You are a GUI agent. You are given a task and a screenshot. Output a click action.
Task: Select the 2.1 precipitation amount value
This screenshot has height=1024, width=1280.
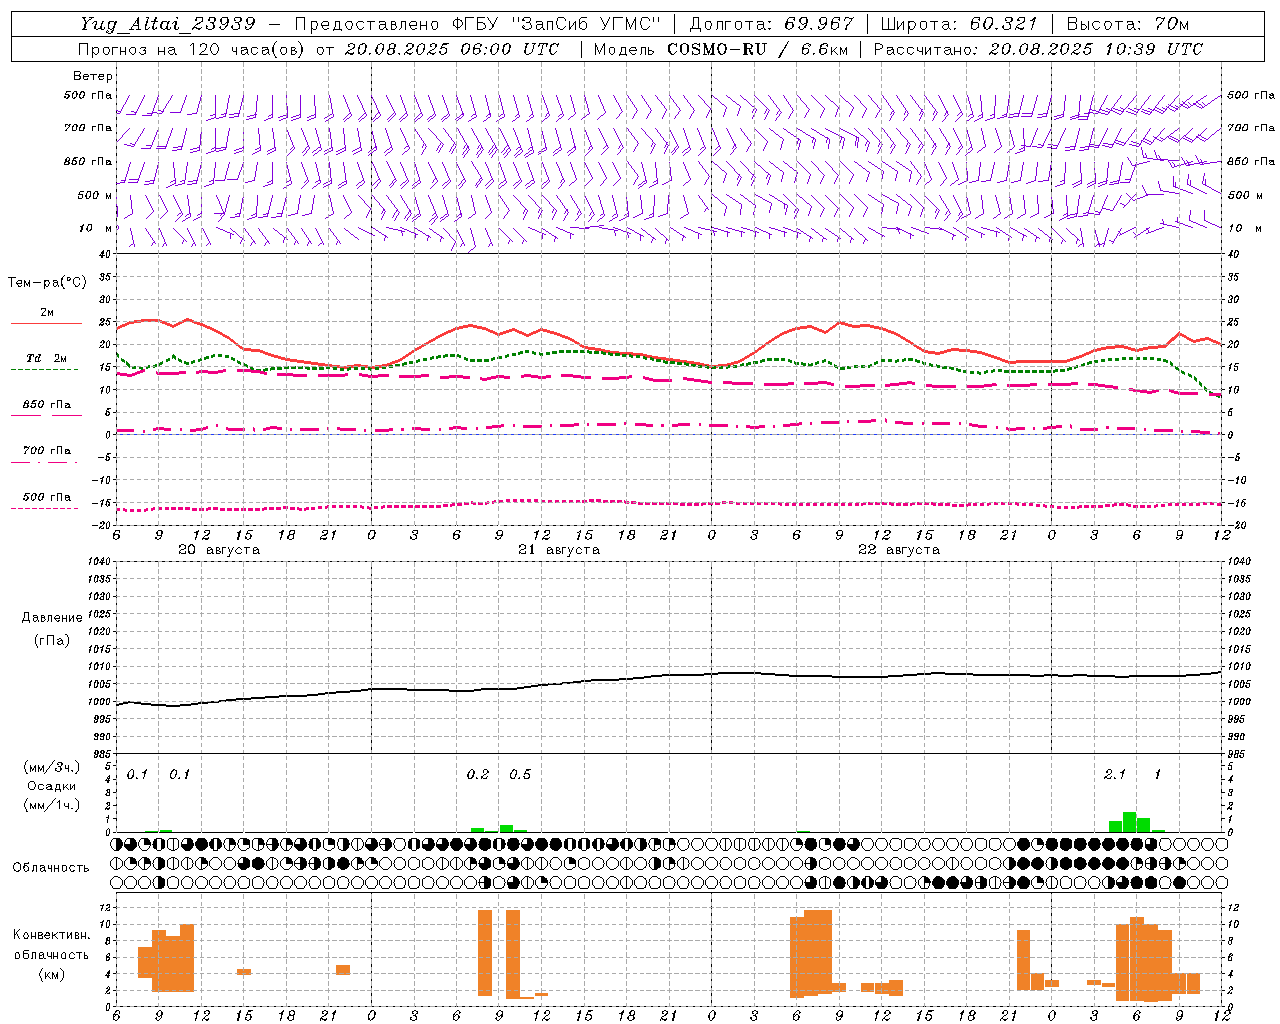click(x=1115, y=774)
